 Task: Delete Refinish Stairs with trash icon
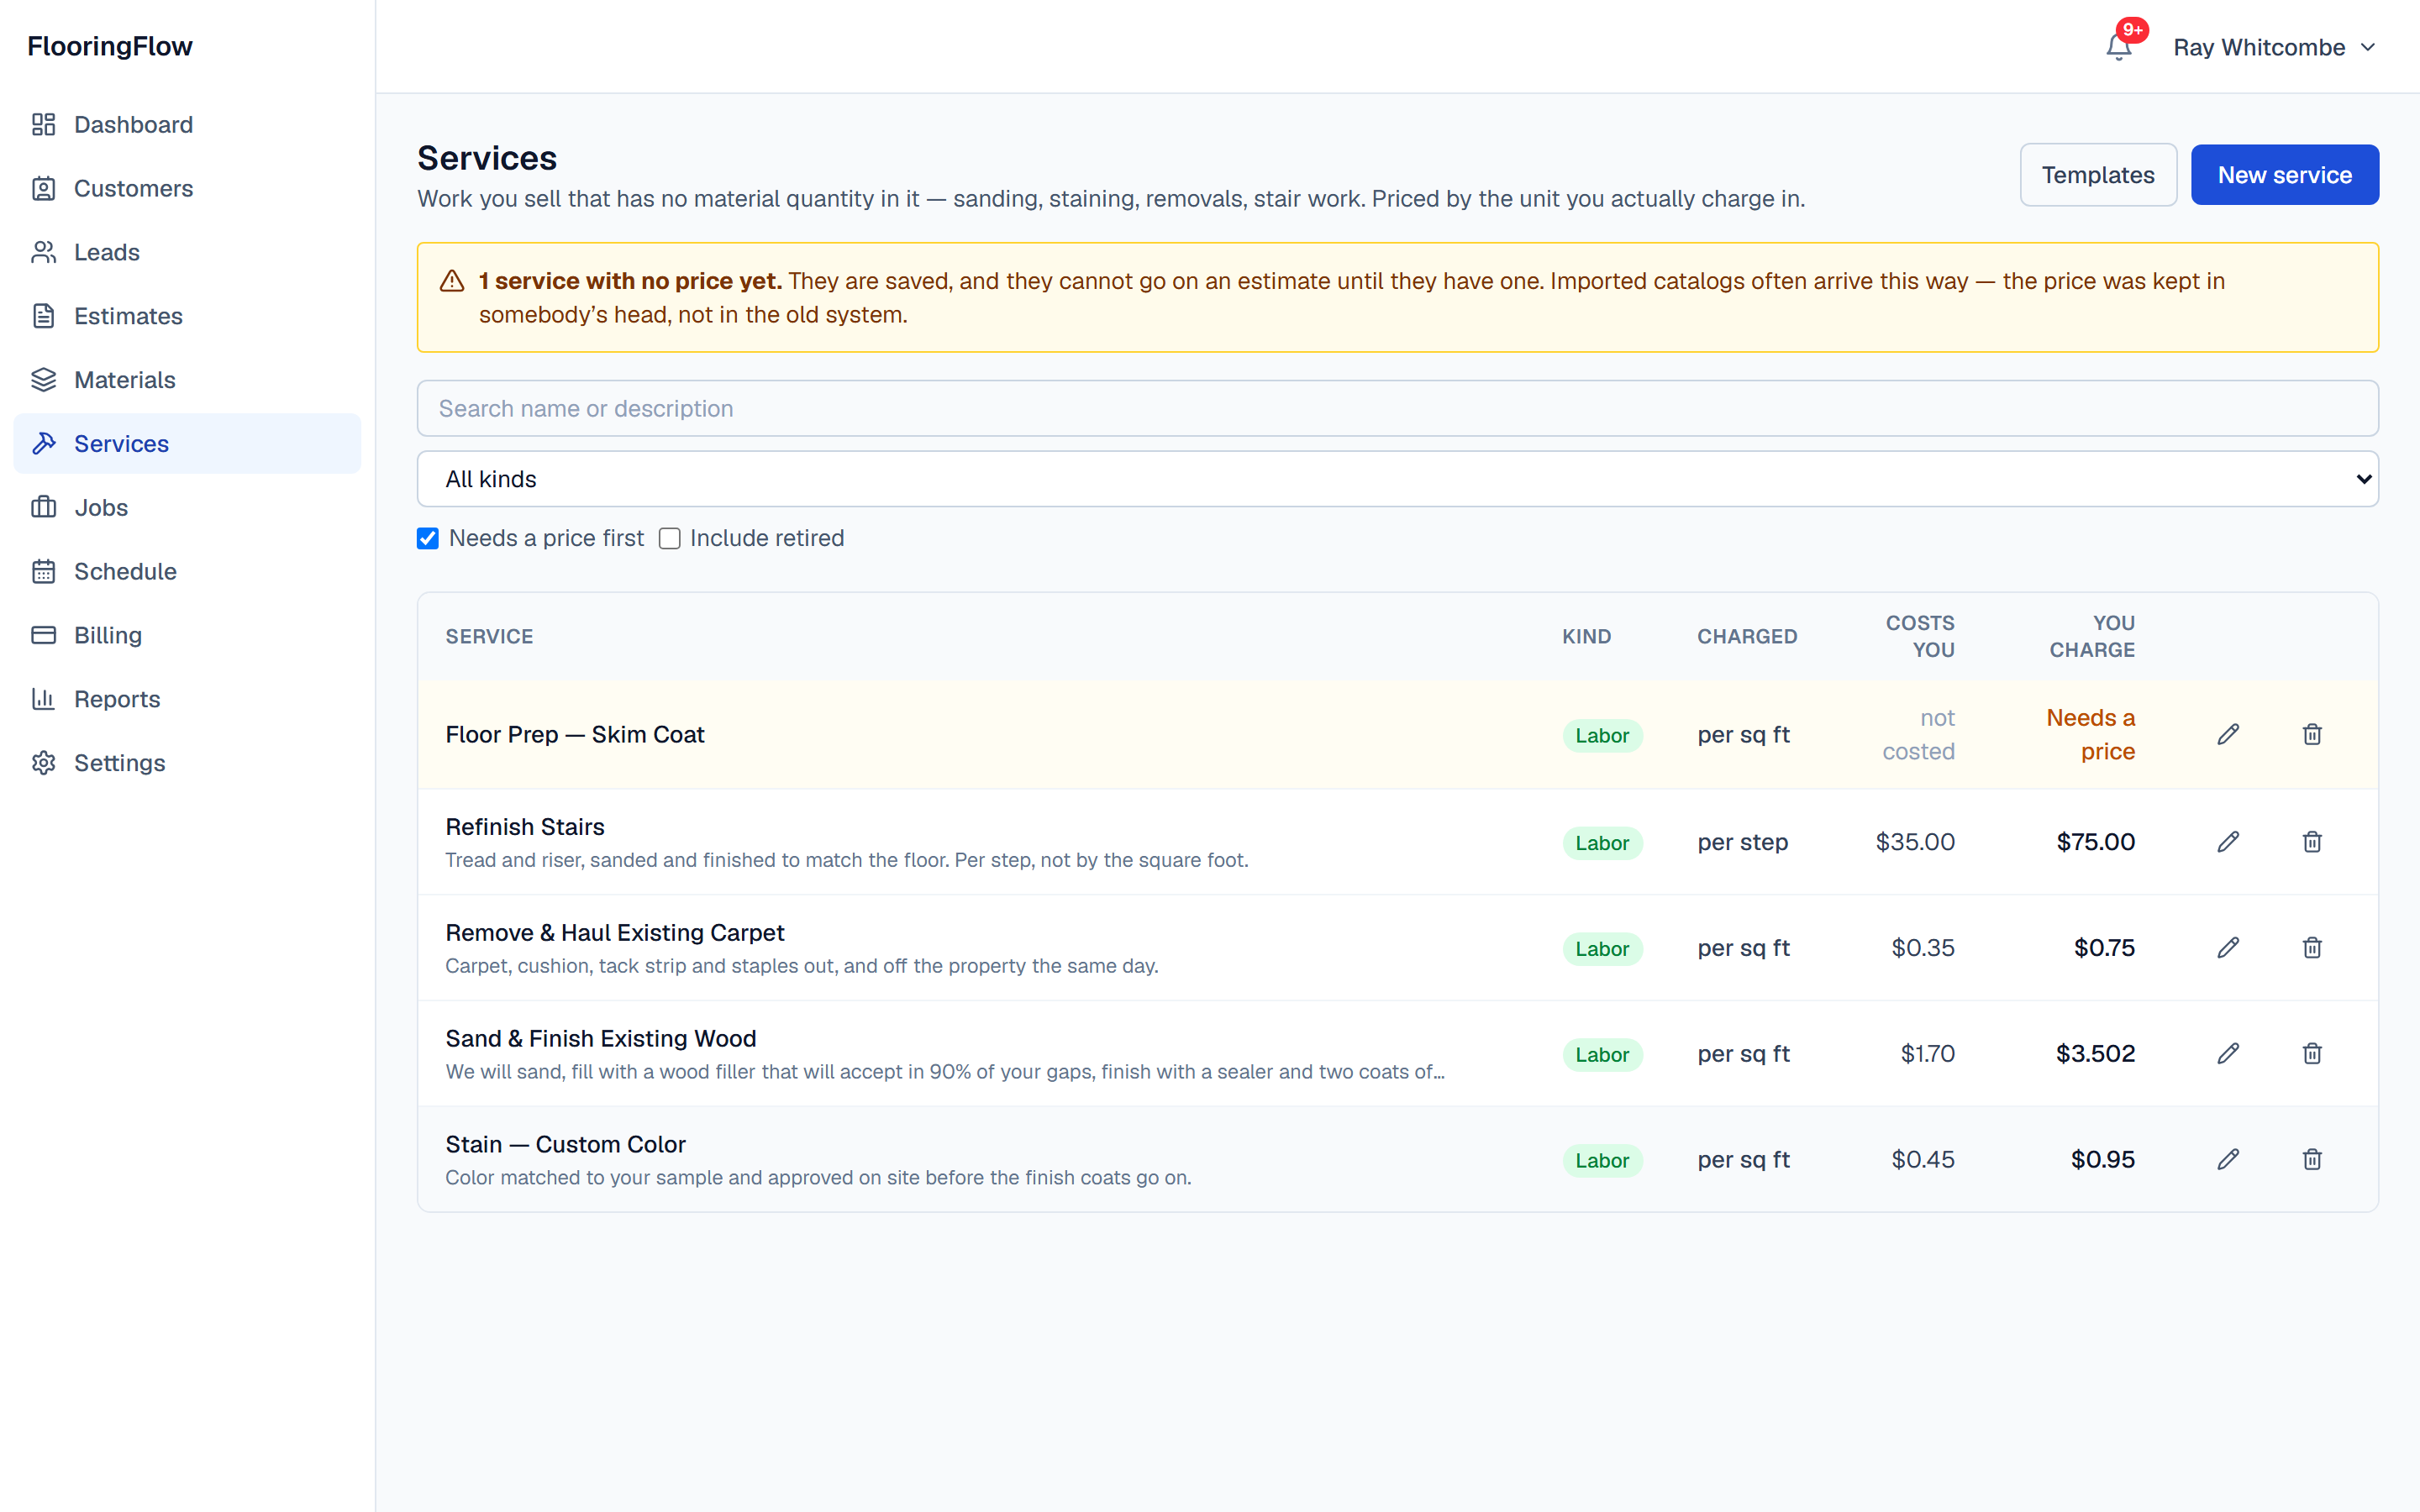(2312, 842)
